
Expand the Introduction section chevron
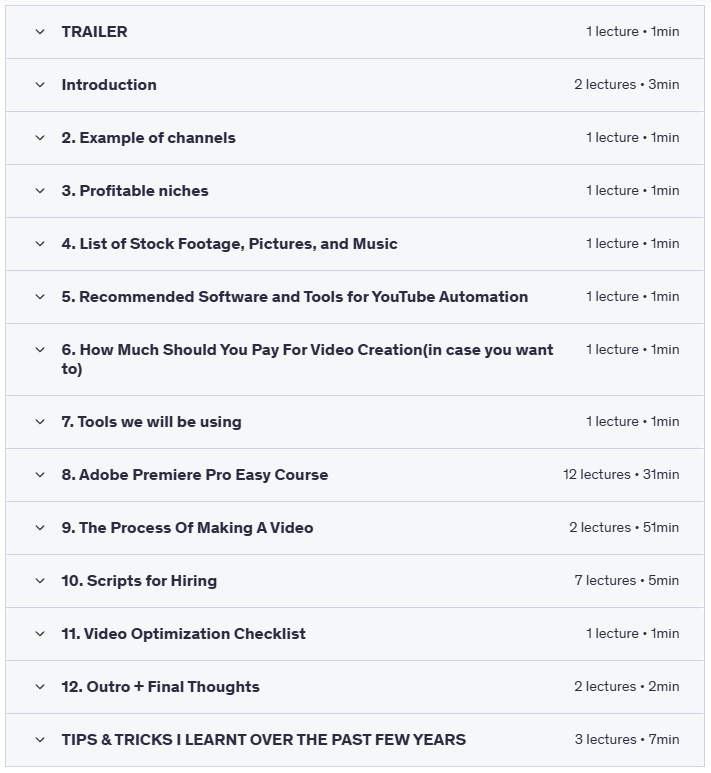coord(40,85)
